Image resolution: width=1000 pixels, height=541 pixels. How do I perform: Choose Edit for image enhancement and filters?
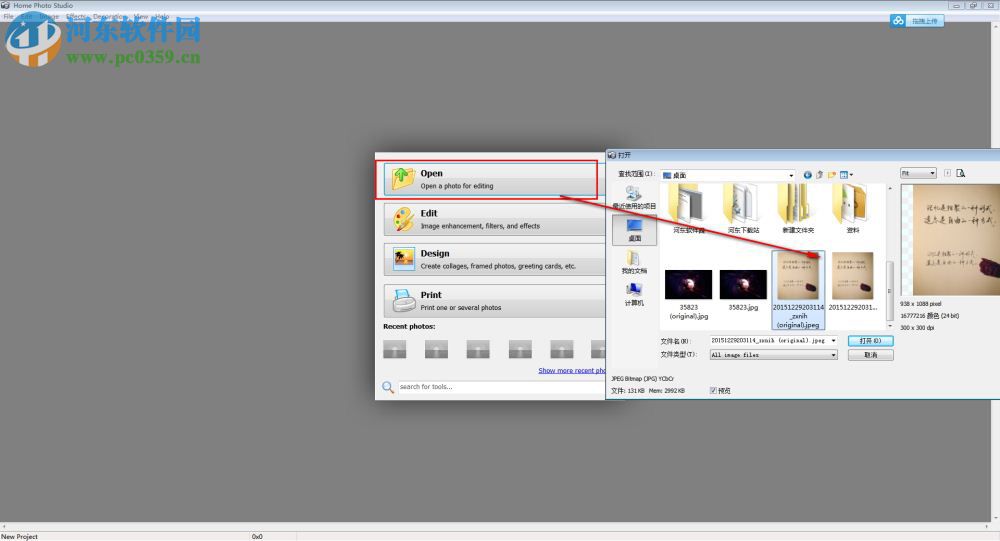494,219
